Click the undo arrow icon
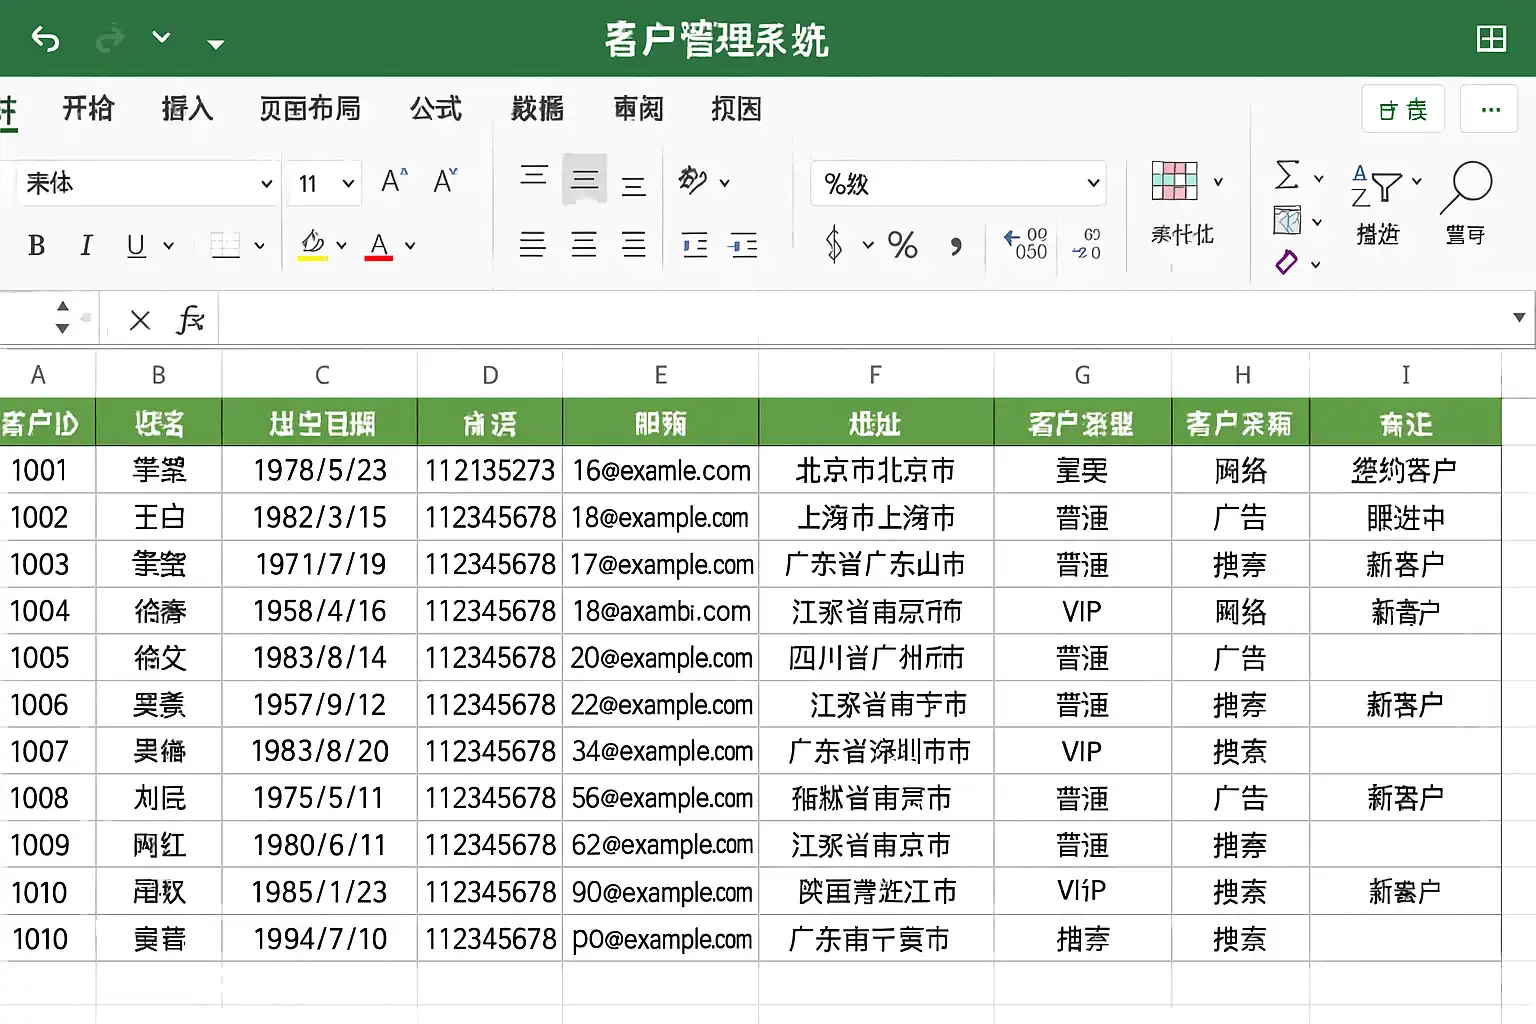 pos(45,39)
